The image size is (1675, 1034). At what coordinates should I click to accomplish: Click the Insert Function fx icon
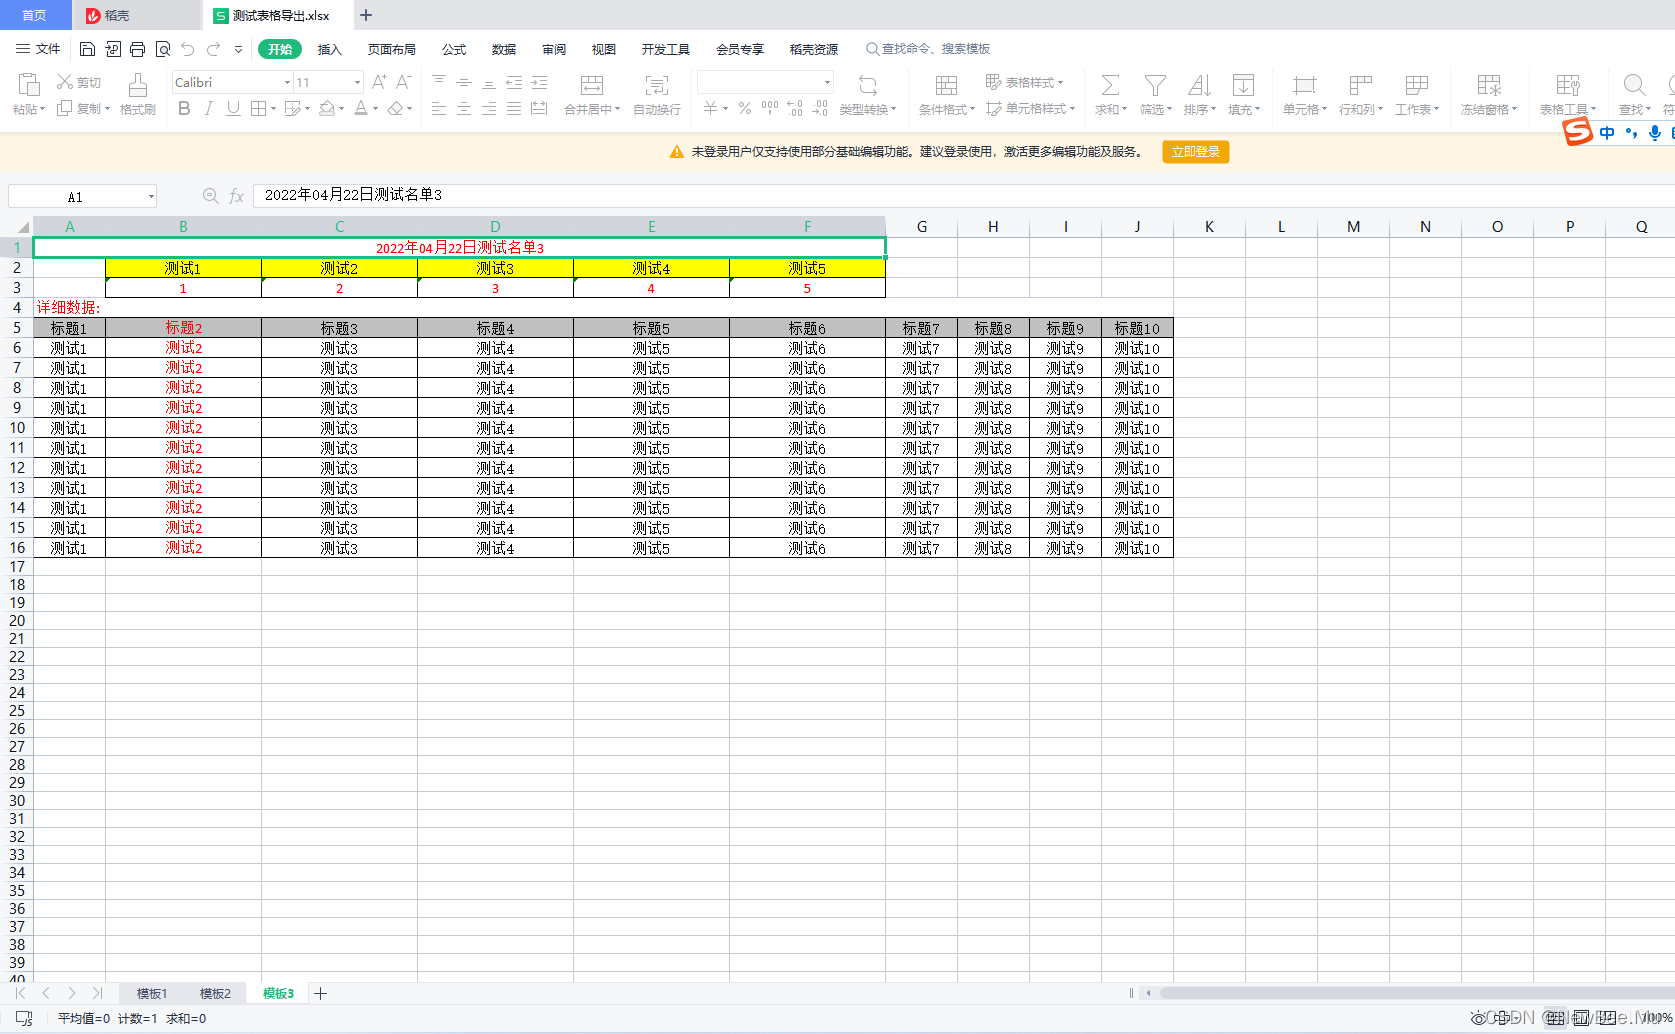point(236,195)
